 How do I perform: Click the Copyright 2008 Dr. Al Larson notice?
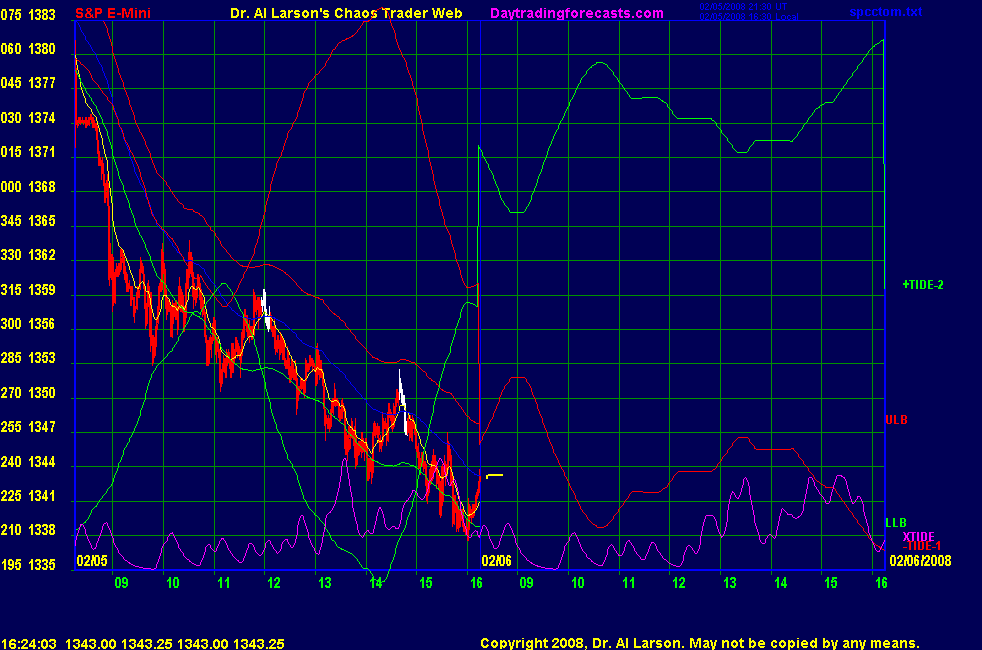click(699, 643)
